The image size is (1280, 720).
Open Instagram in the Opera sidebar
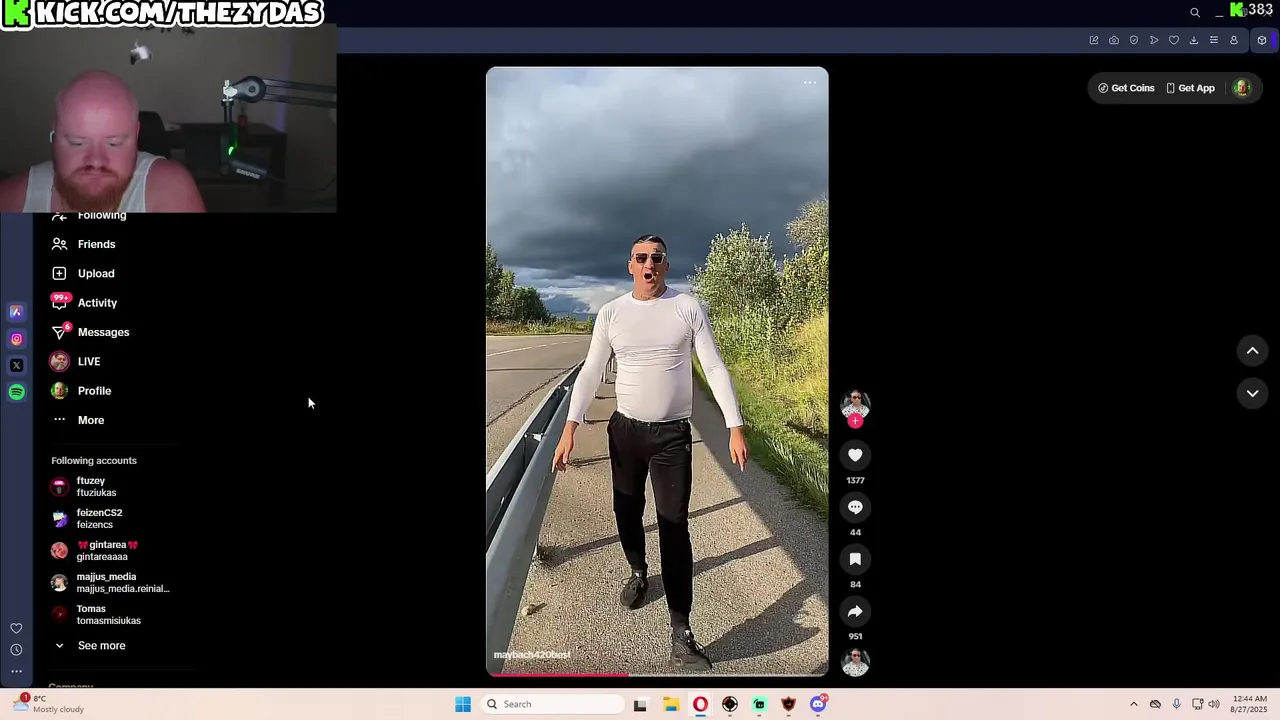[16, 339]
